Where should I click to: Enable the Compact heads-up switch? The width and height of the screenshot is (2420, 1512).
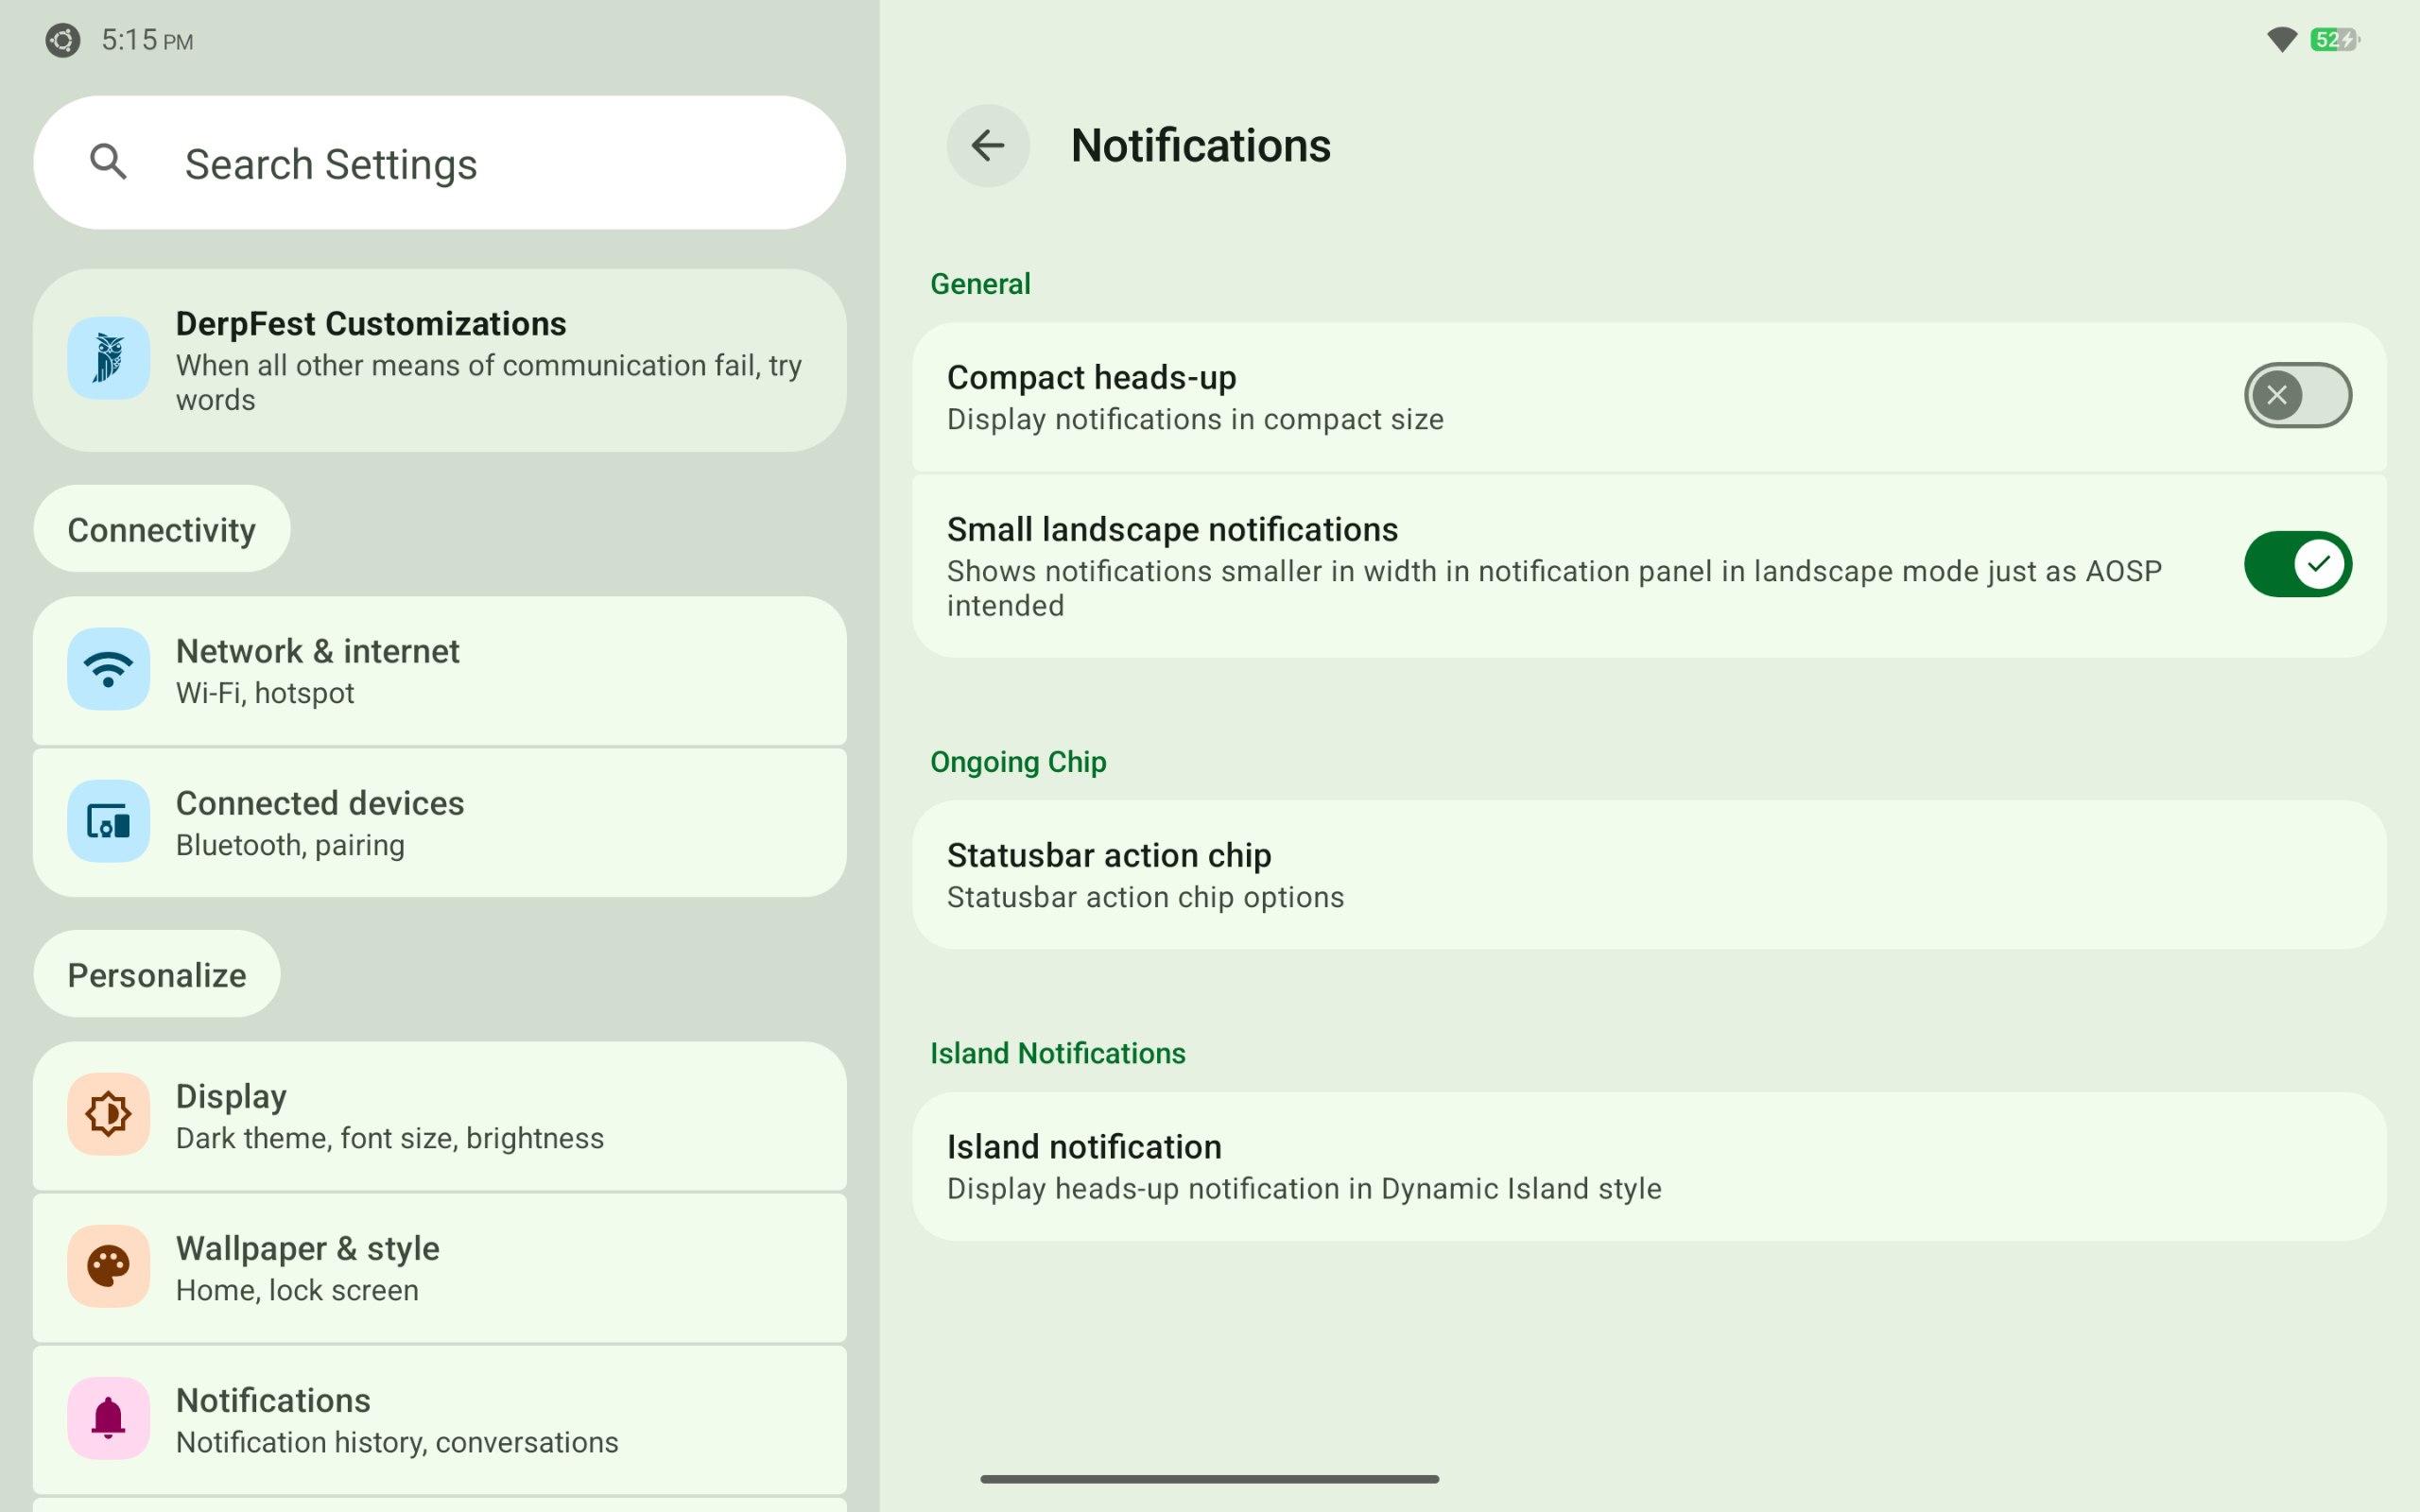coord(2296,395)
